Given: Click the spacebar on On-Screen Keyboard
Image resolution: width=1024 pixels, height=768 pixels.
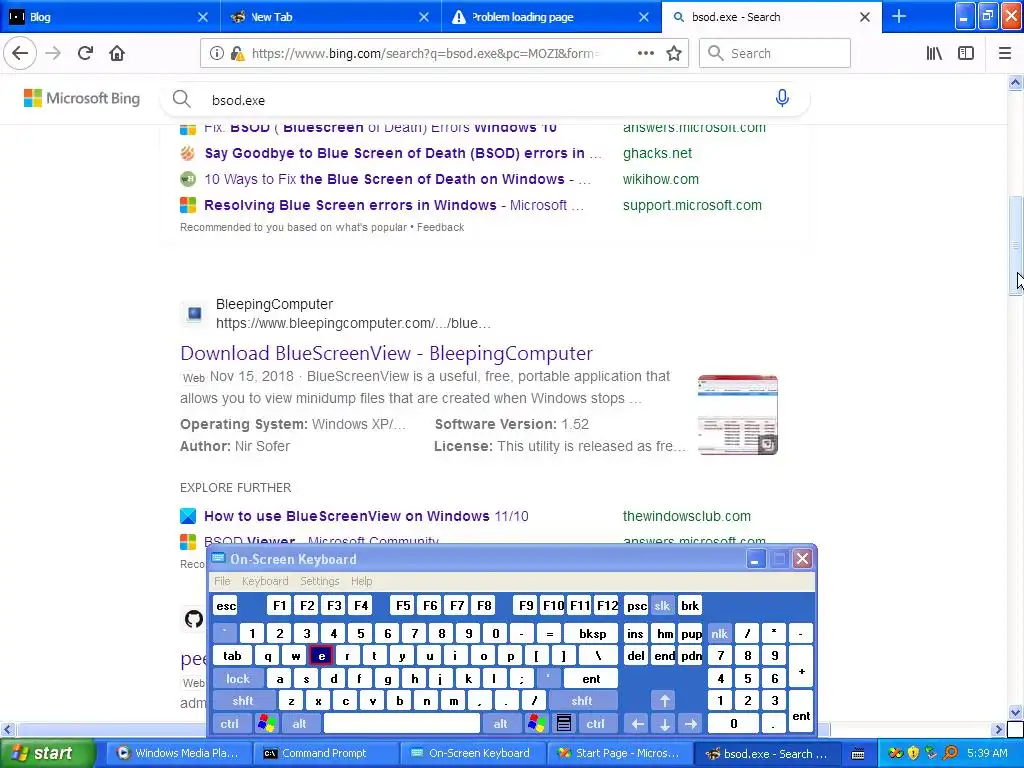Looking at the screenshot, I should pyautogui.click(x=402, y=724).
